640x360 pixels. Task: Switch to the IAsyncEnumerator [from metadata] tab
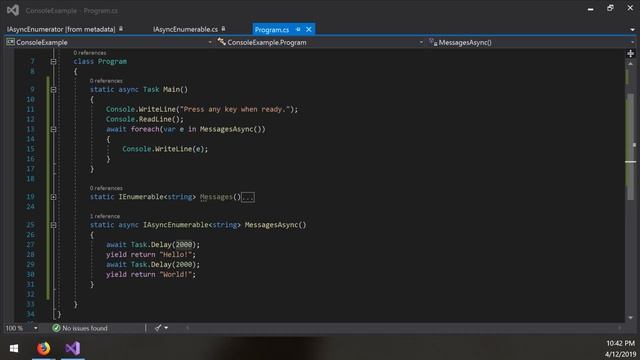pos(61,29)
